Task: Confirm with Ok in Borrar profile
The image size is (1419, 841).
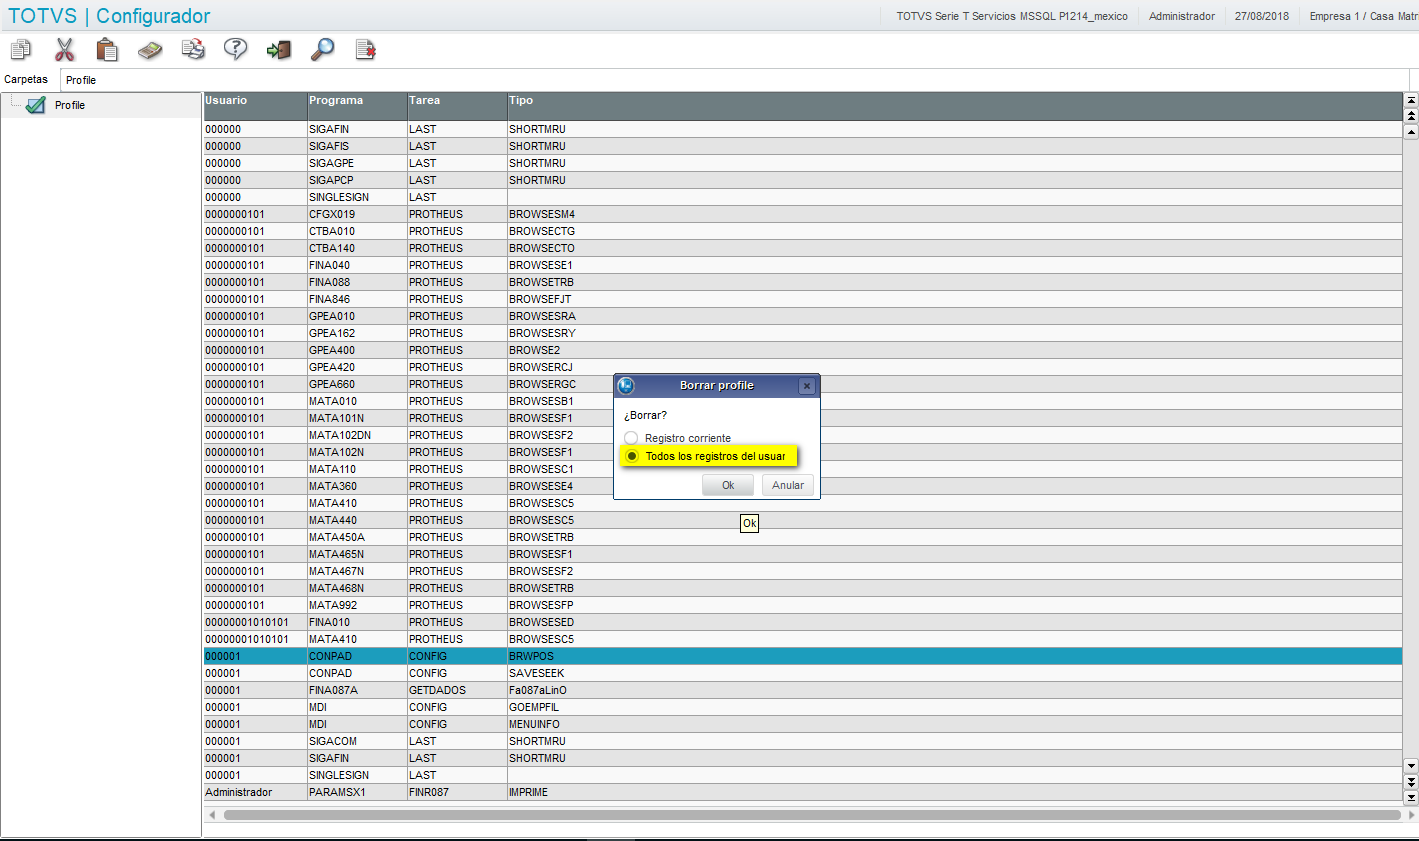Action: pos(728,485)
